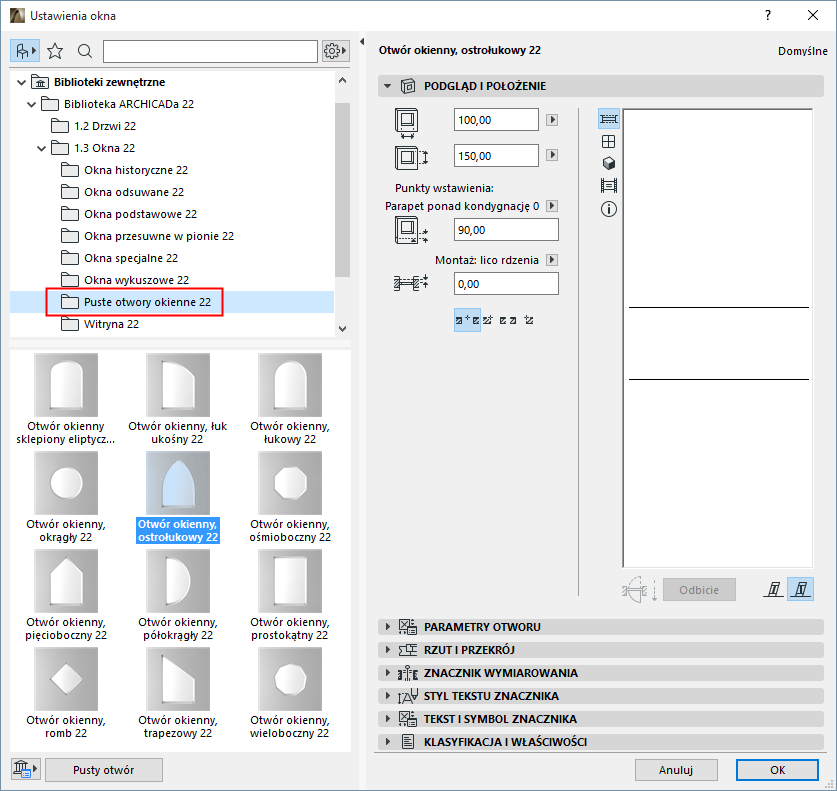Expand PARAMETRY OTWORU panel

[x=601, y=627]
